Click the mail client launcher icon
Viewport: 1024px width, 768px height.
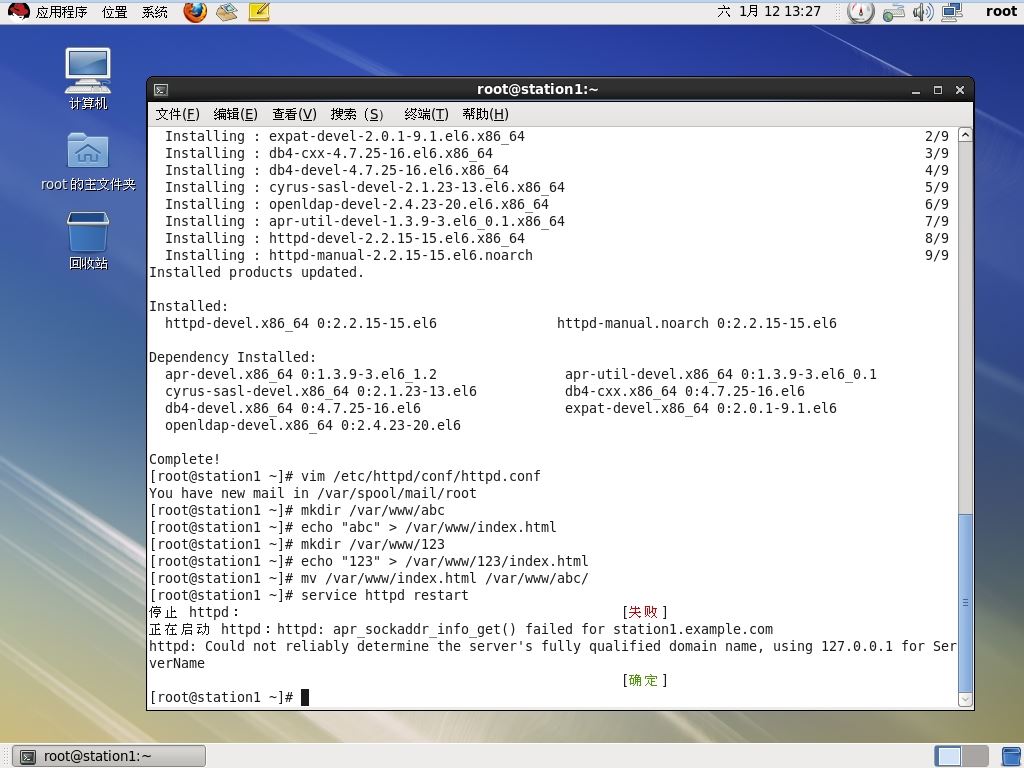pos(227,12)
